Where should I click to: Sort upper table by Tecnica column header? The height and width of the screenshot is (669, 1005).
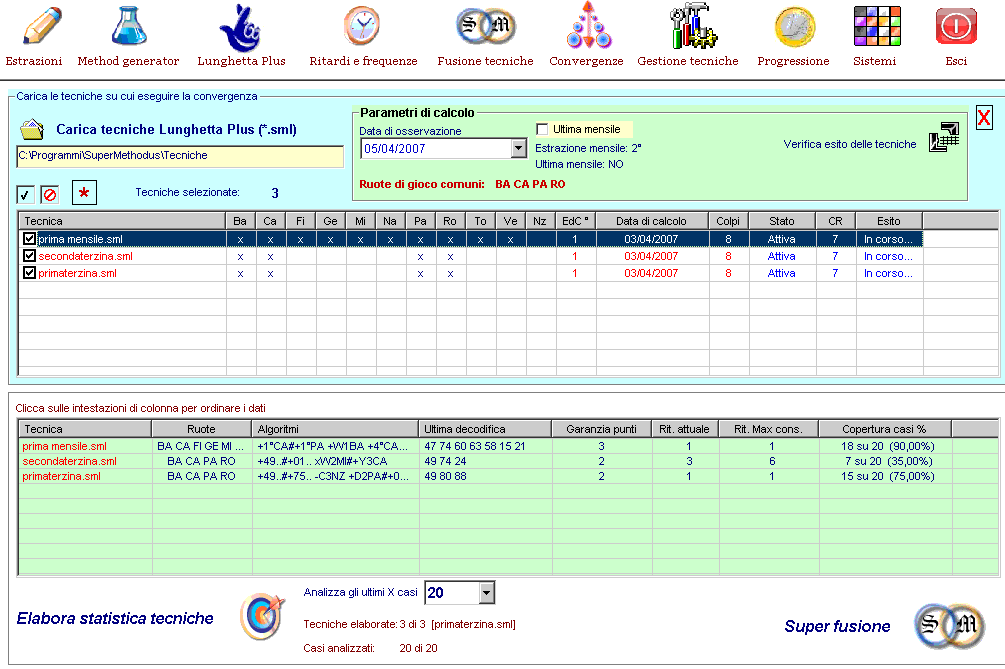coord(122,221)
